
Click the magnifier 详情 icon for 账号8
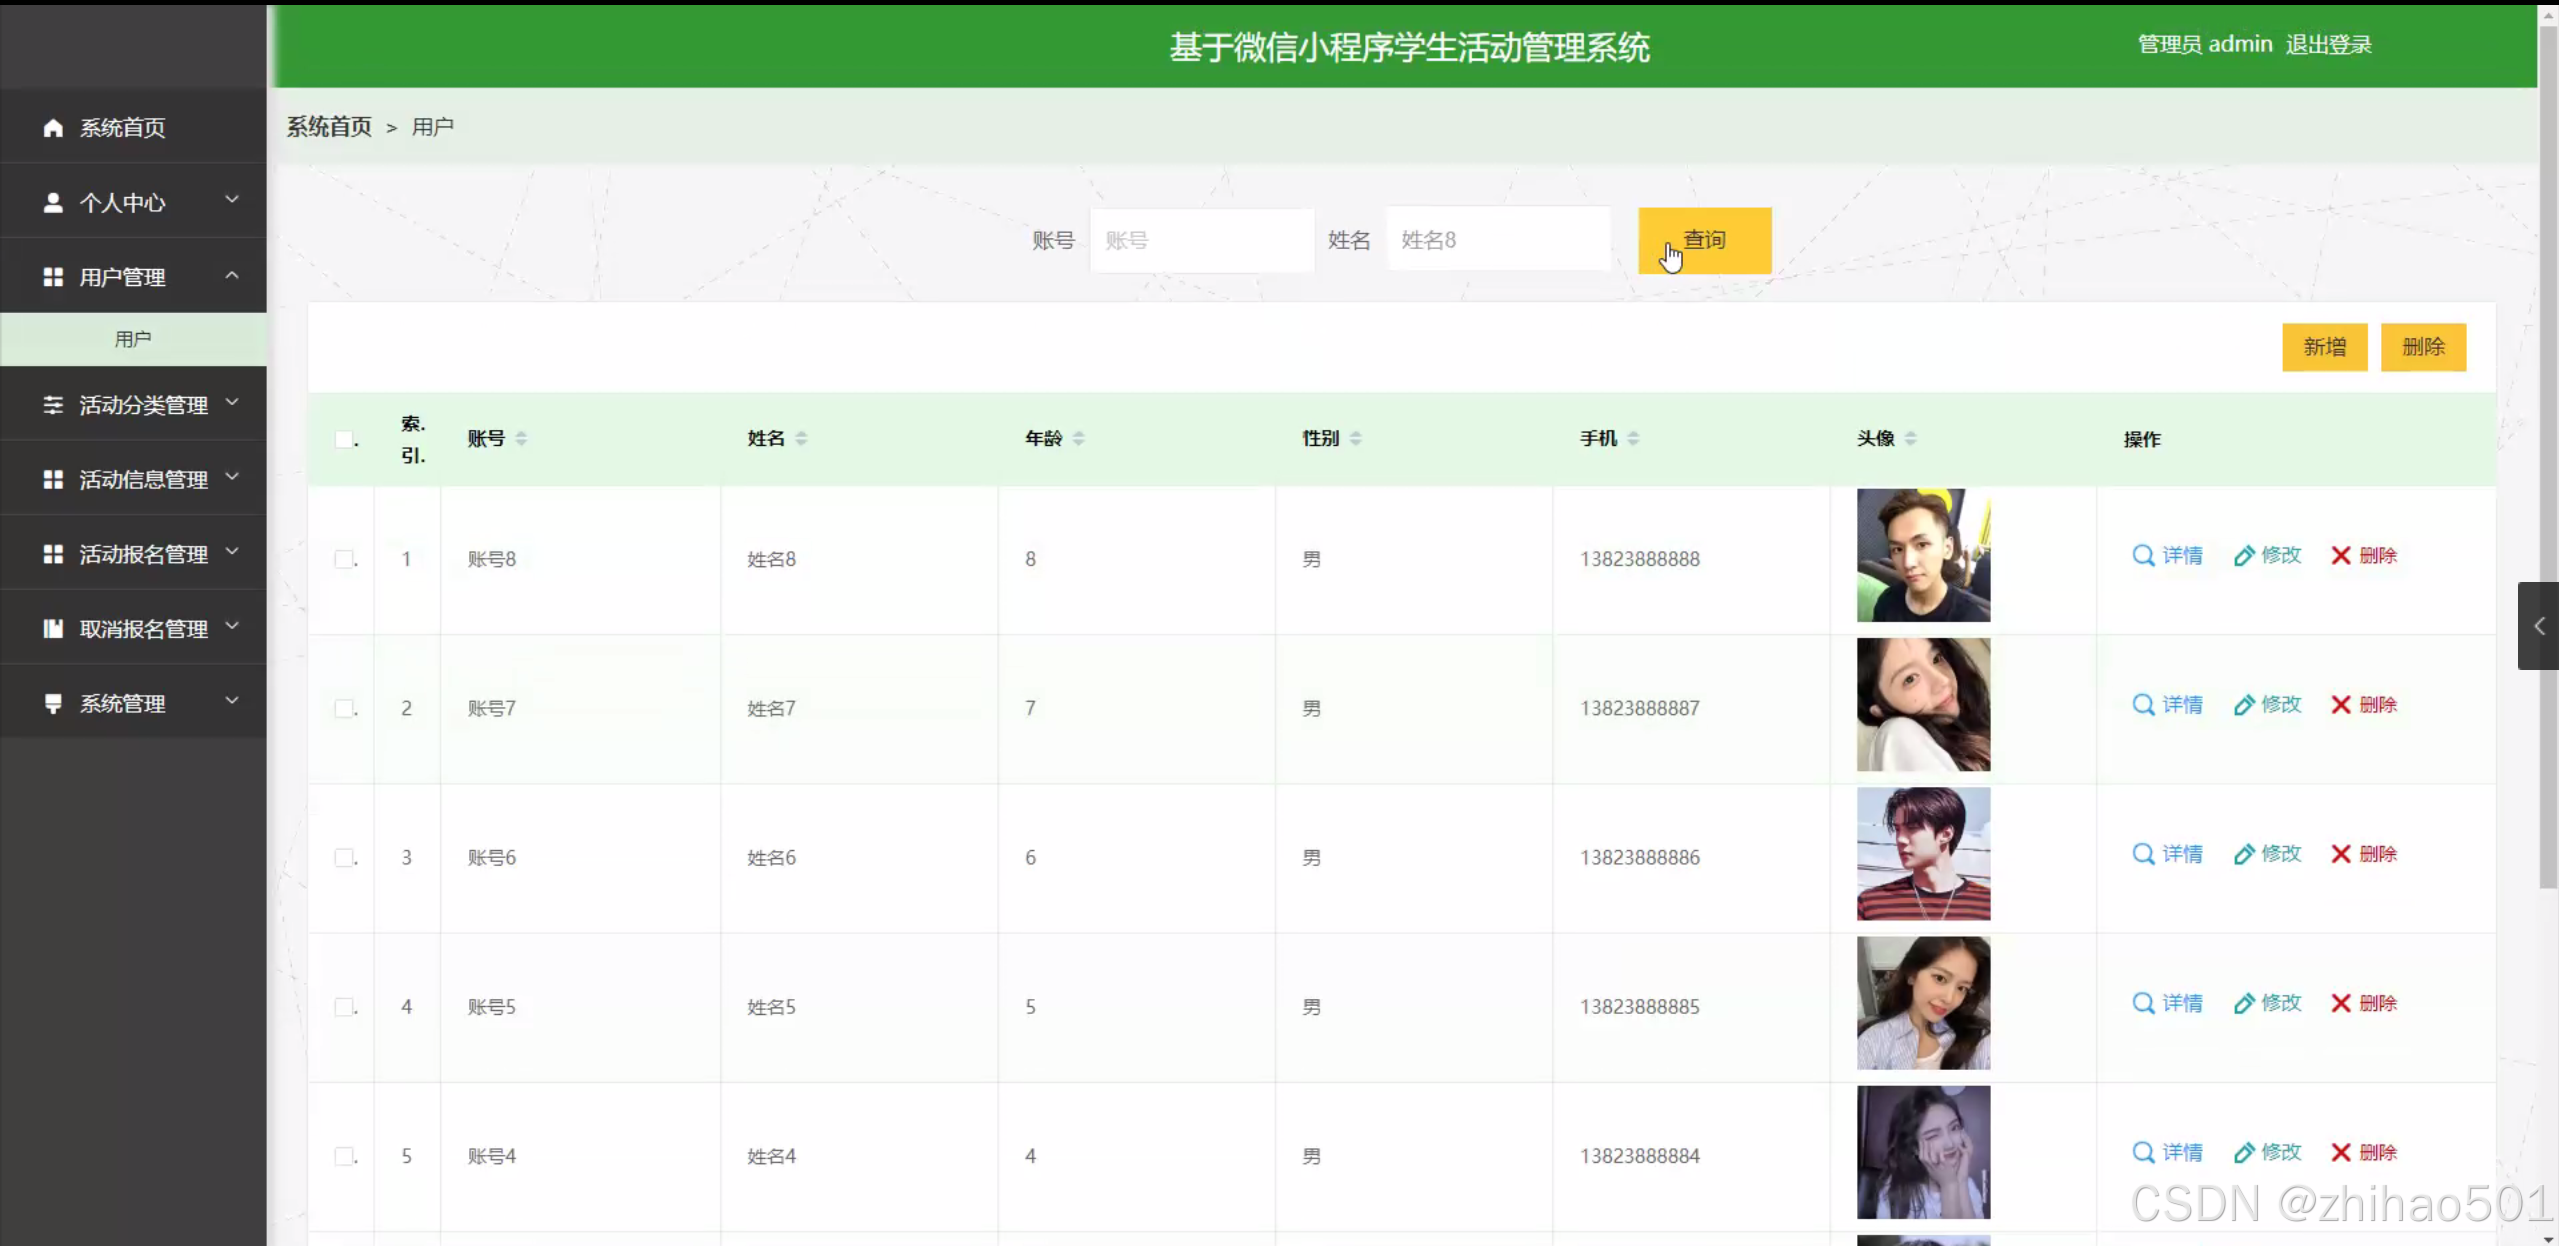click(2142, 556)
